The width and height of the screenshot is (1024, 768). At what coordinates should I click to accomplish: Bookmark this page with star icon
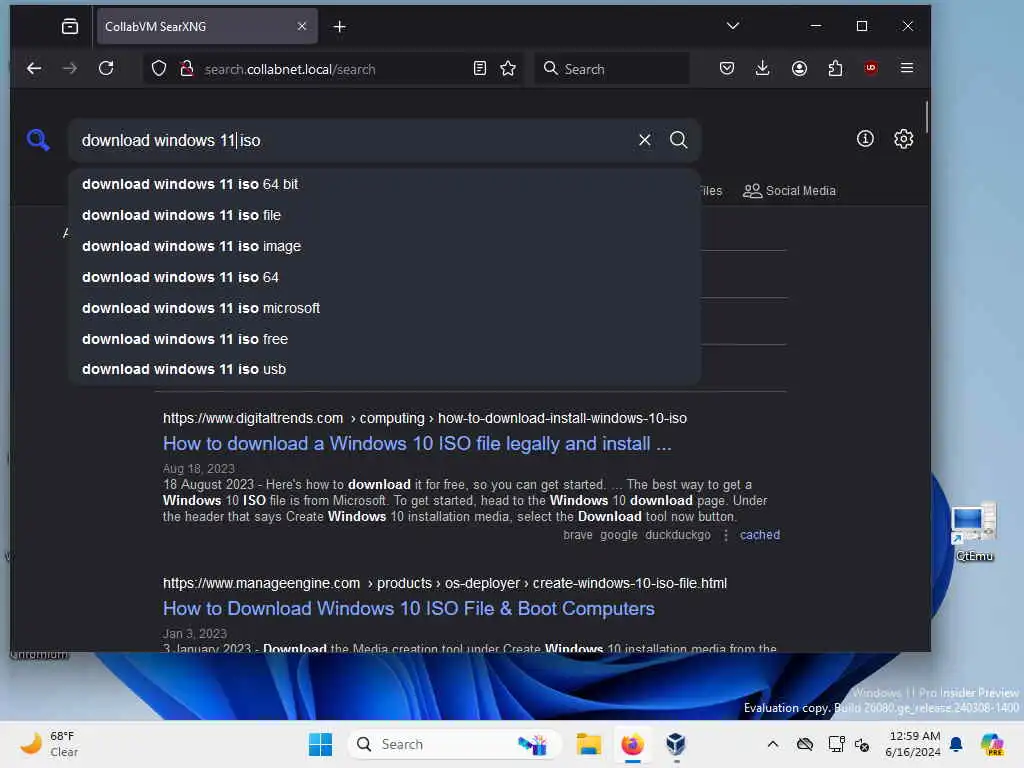tap(508, 69)
